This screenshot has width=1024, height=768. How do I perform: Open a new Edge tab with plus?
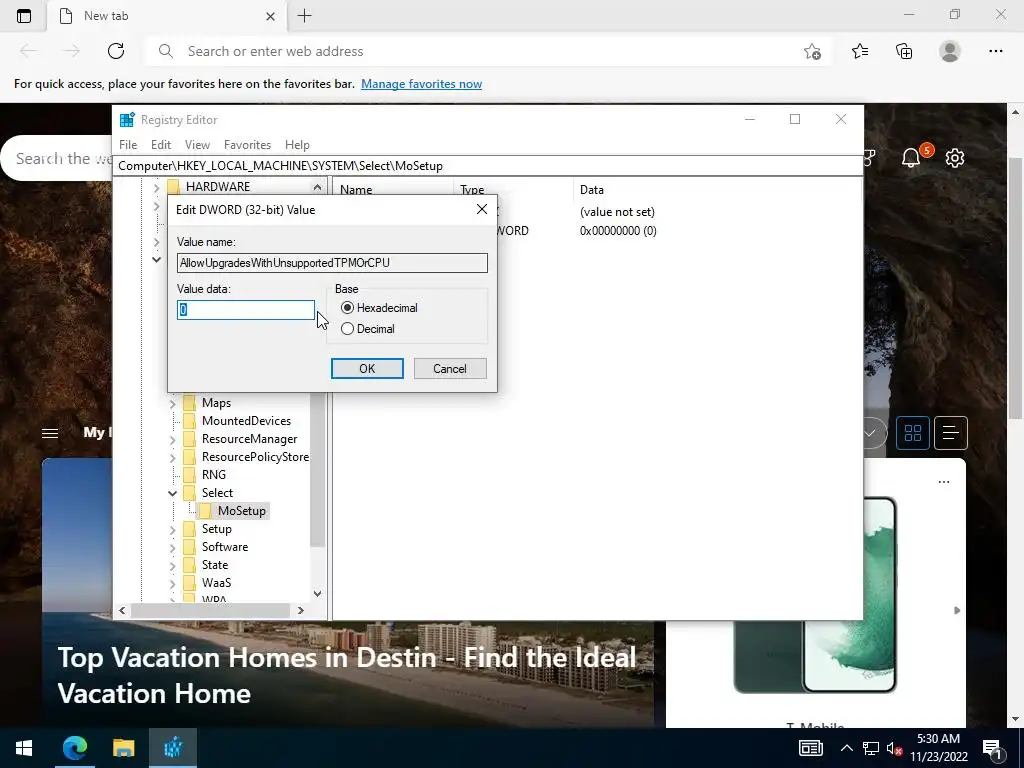pos(304,16)
